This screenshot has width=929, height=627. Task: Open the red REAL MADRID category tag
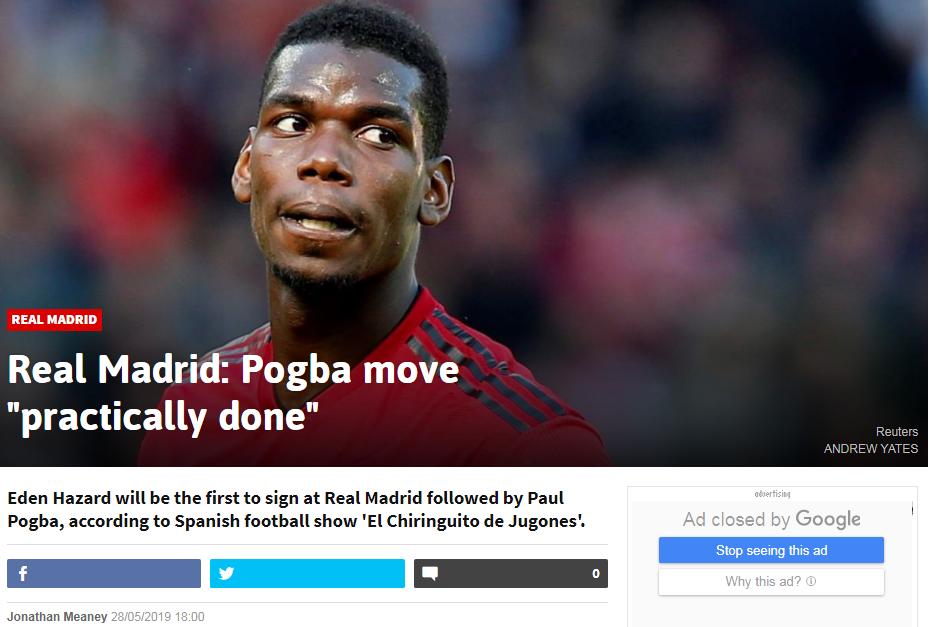[55, 320]
